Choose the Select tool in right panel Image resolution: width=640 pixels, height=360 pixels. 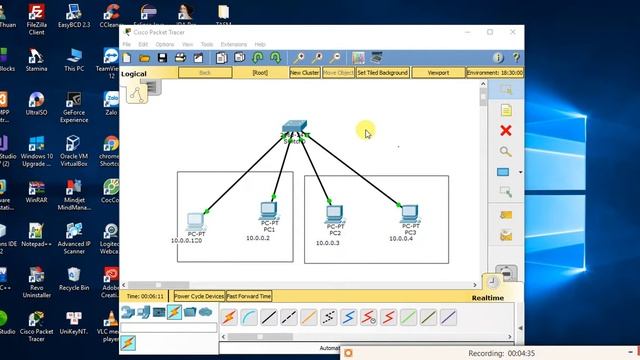coord(506,90)
